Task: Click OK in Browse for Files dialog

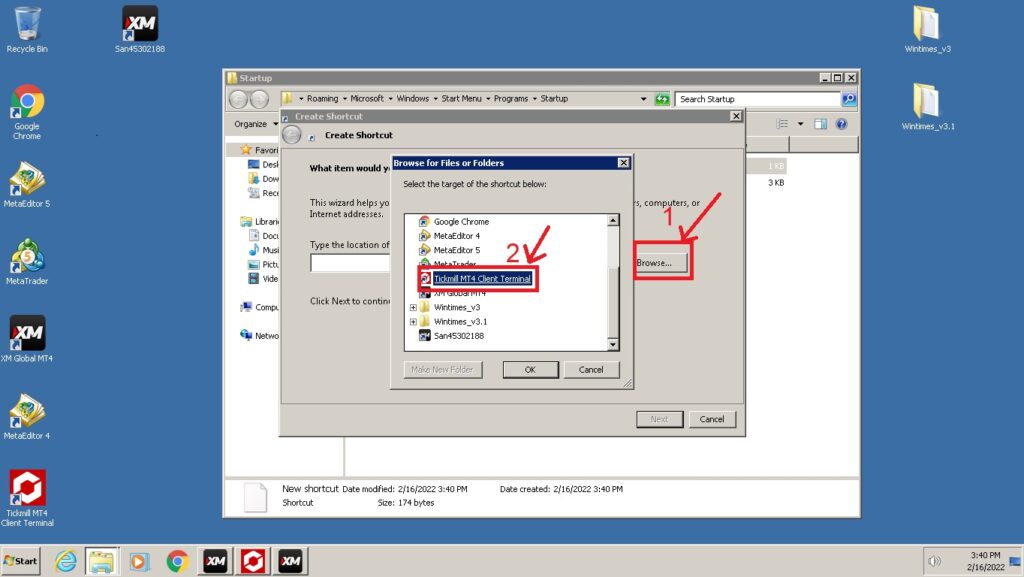Action: [x=530, y=369]
